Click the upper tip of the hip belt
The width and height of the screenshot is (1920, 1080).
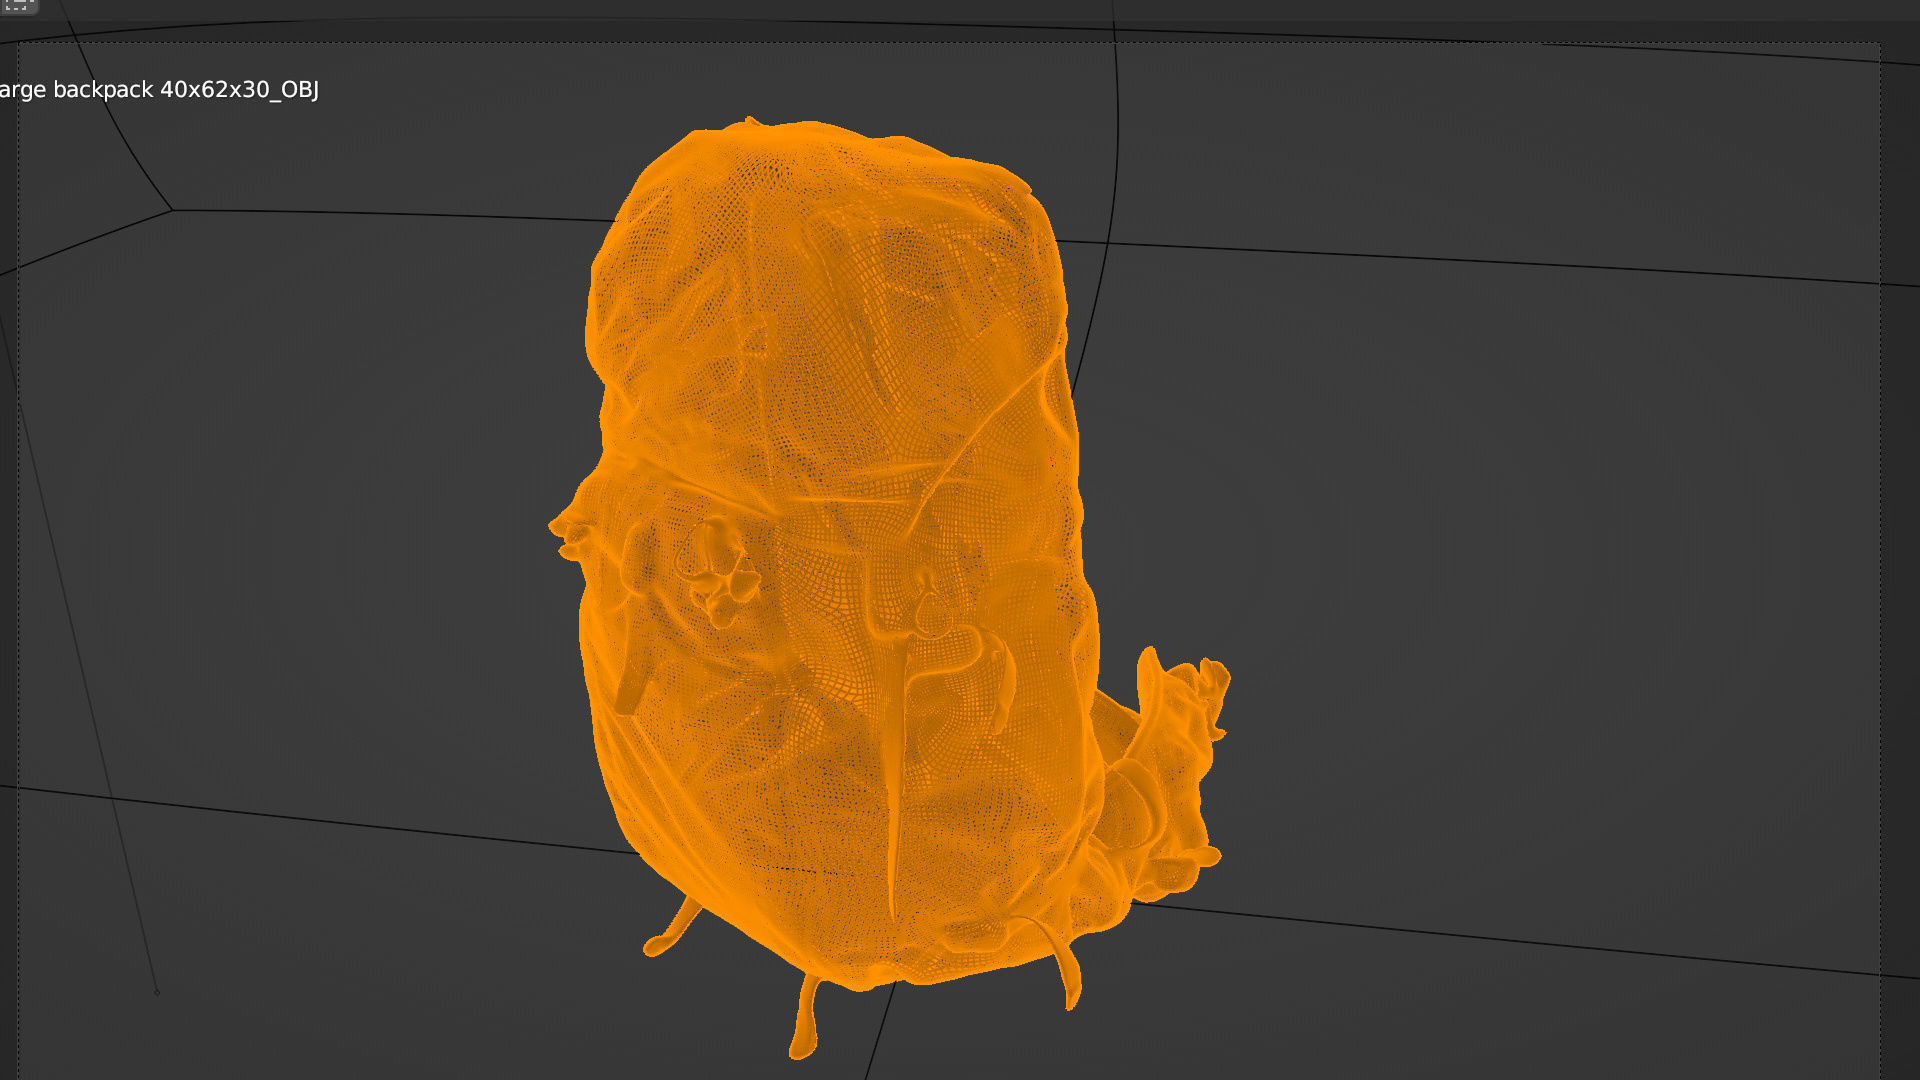pyautogui.click(x=1148, y=658)
